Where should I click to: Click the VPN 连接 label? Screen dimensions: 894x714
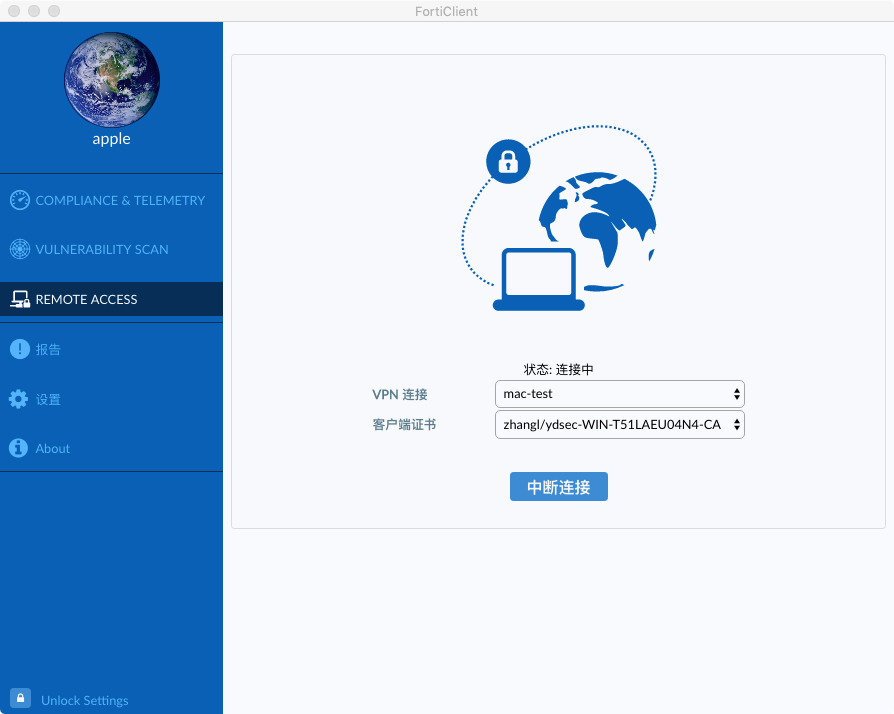(400, 394)
